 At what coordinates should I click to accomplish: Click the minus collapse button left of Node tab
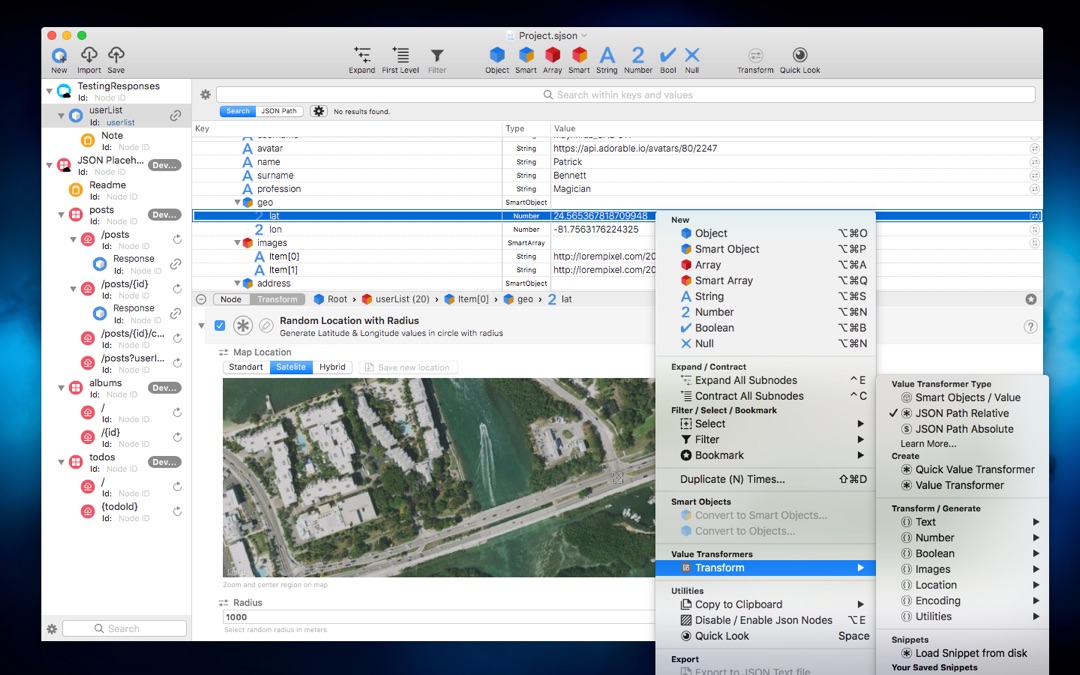click(201, 299)
